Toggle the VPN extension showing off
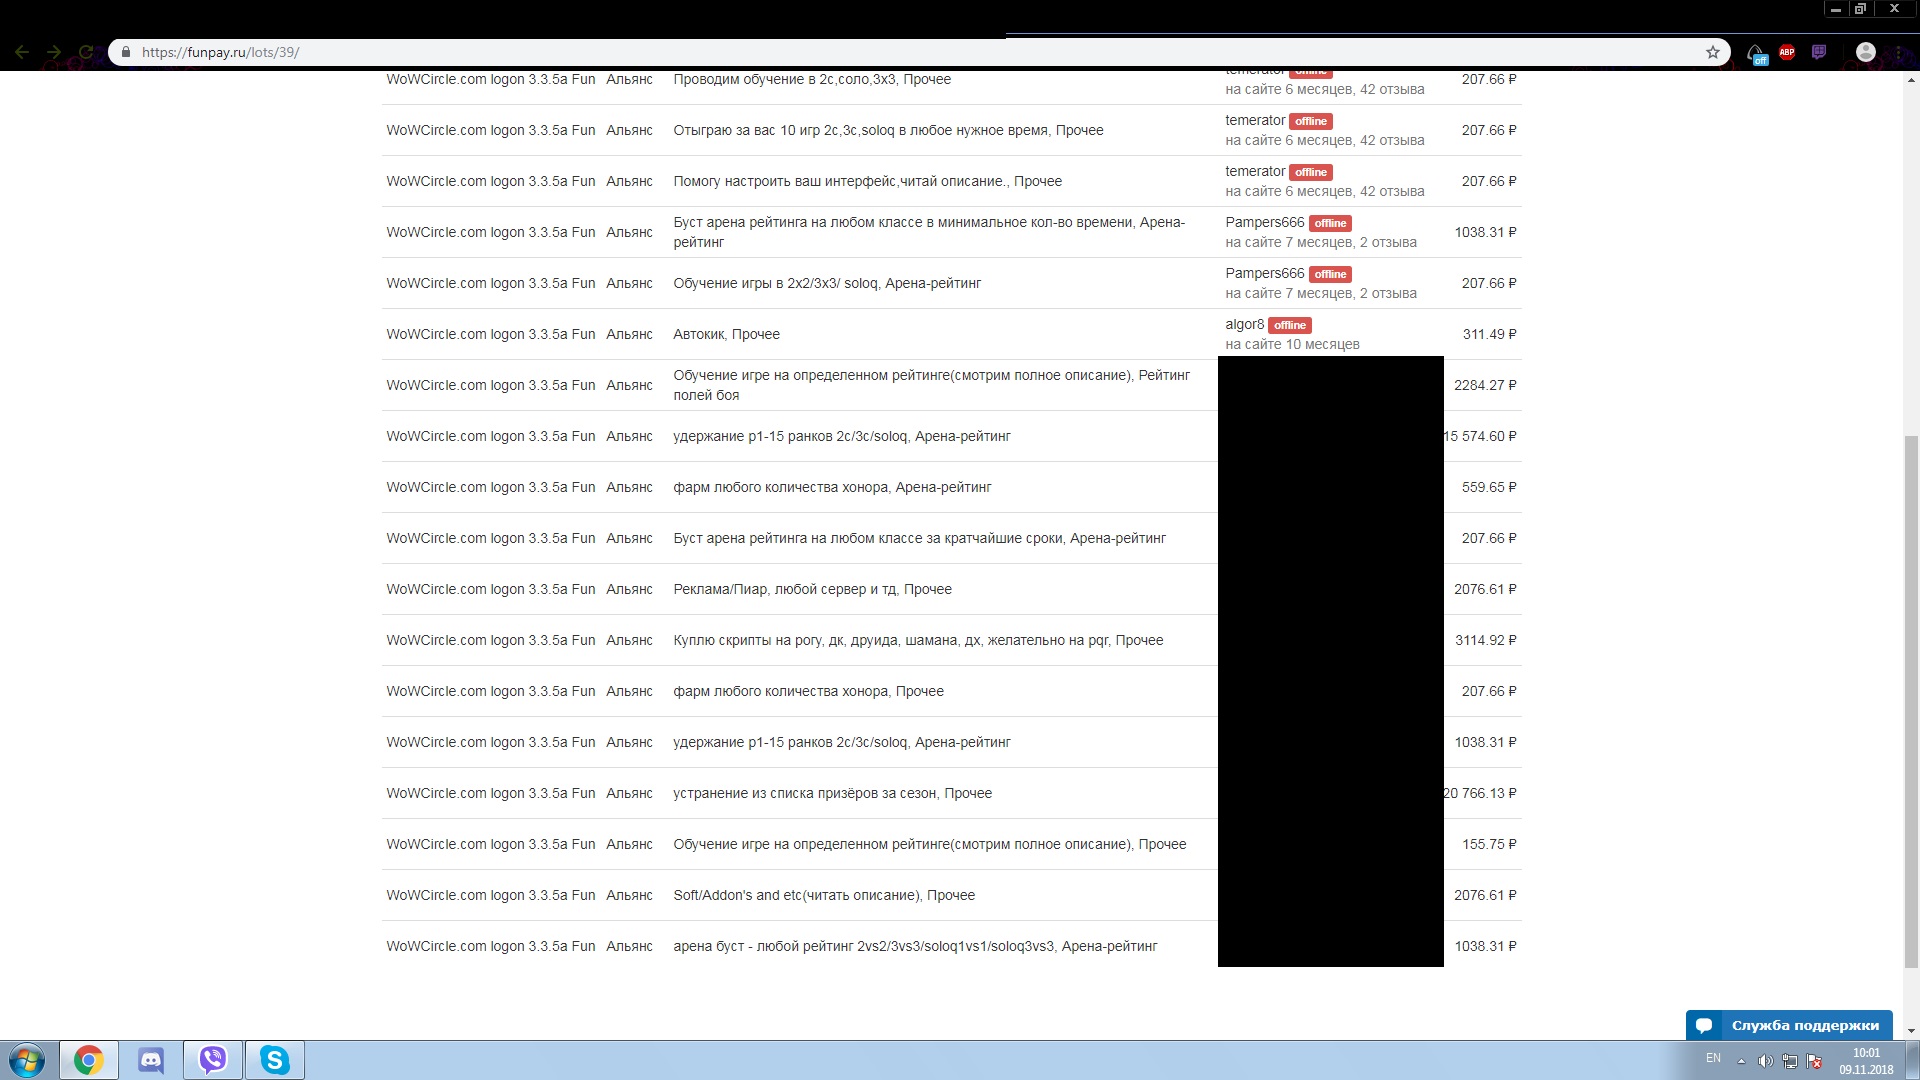 click(1756, 53)
